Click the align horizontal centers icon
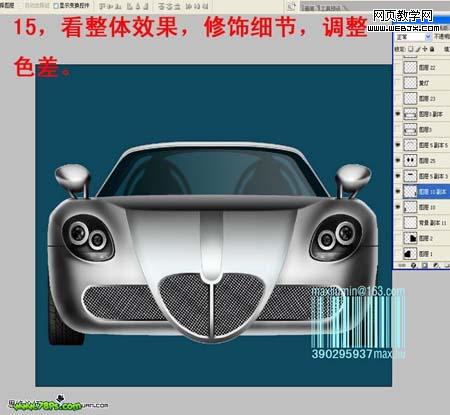450x415 pixels. coord(138,7)
